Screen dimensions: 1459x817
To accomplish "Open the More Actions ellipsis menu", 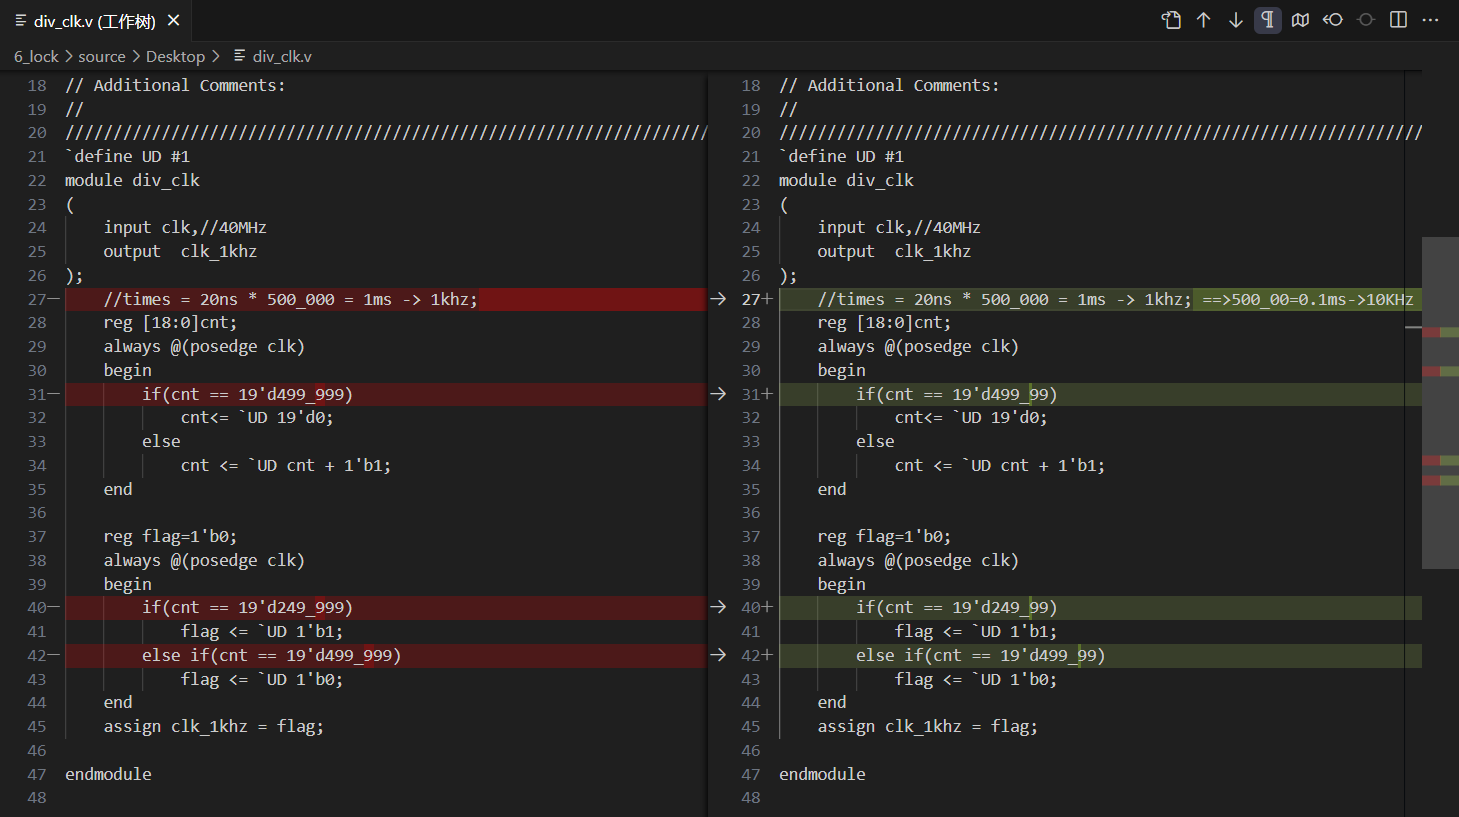I will 1431,20.
